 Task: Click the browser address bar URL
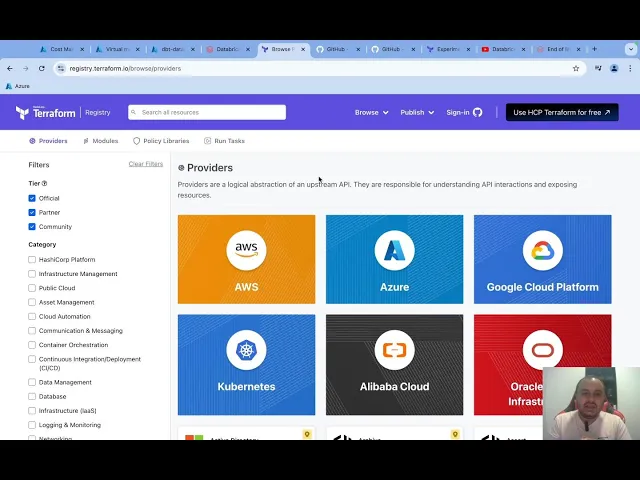coord(125,69)
